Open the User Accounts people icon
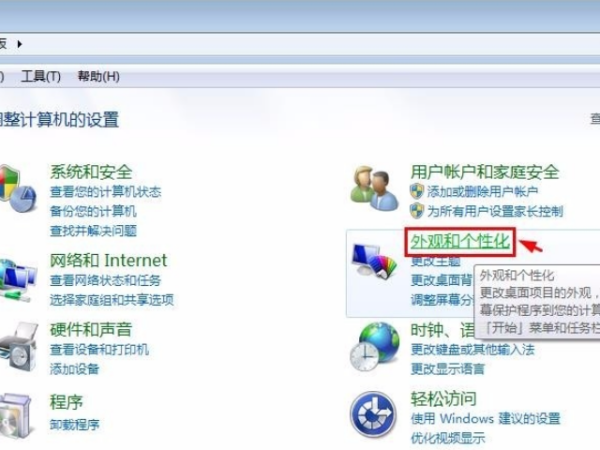This screenshot has width=600, height=450. [374, 188]
